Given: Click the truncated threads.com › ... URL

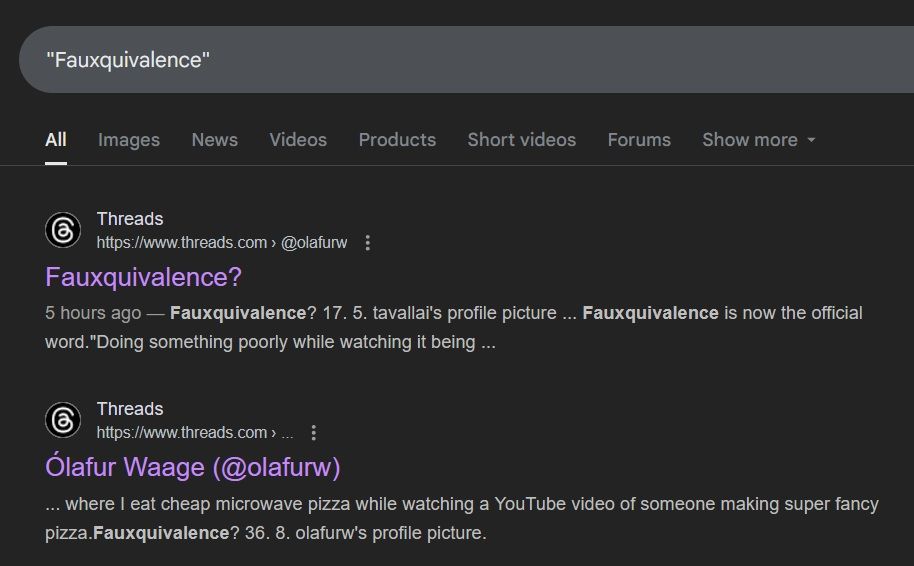Looking at the screenshot, I should click(195, 433).
